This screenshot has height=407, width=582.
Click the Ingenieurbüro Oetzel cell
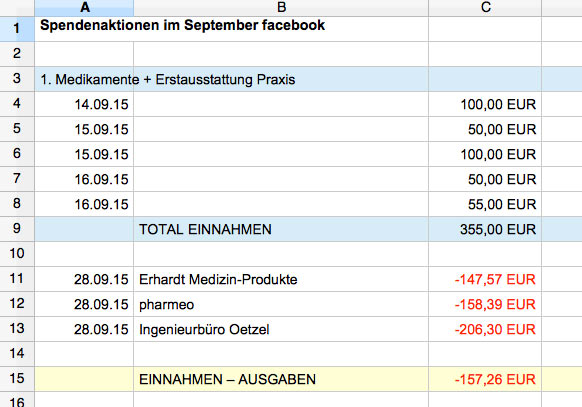point(281,329)
